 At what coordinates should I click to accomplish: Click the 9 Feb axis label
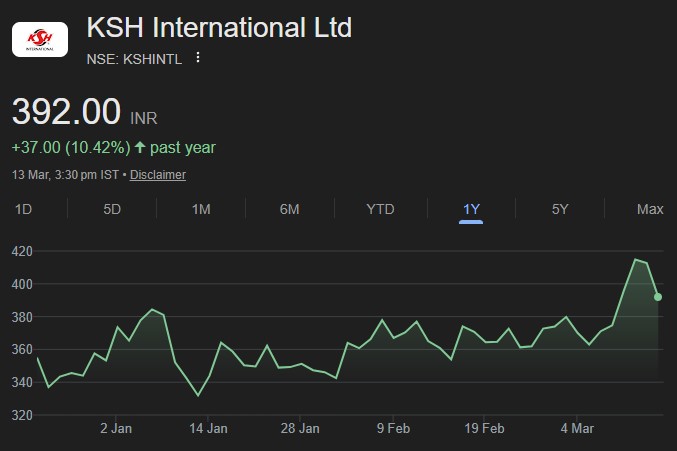[x=393, y=429]
